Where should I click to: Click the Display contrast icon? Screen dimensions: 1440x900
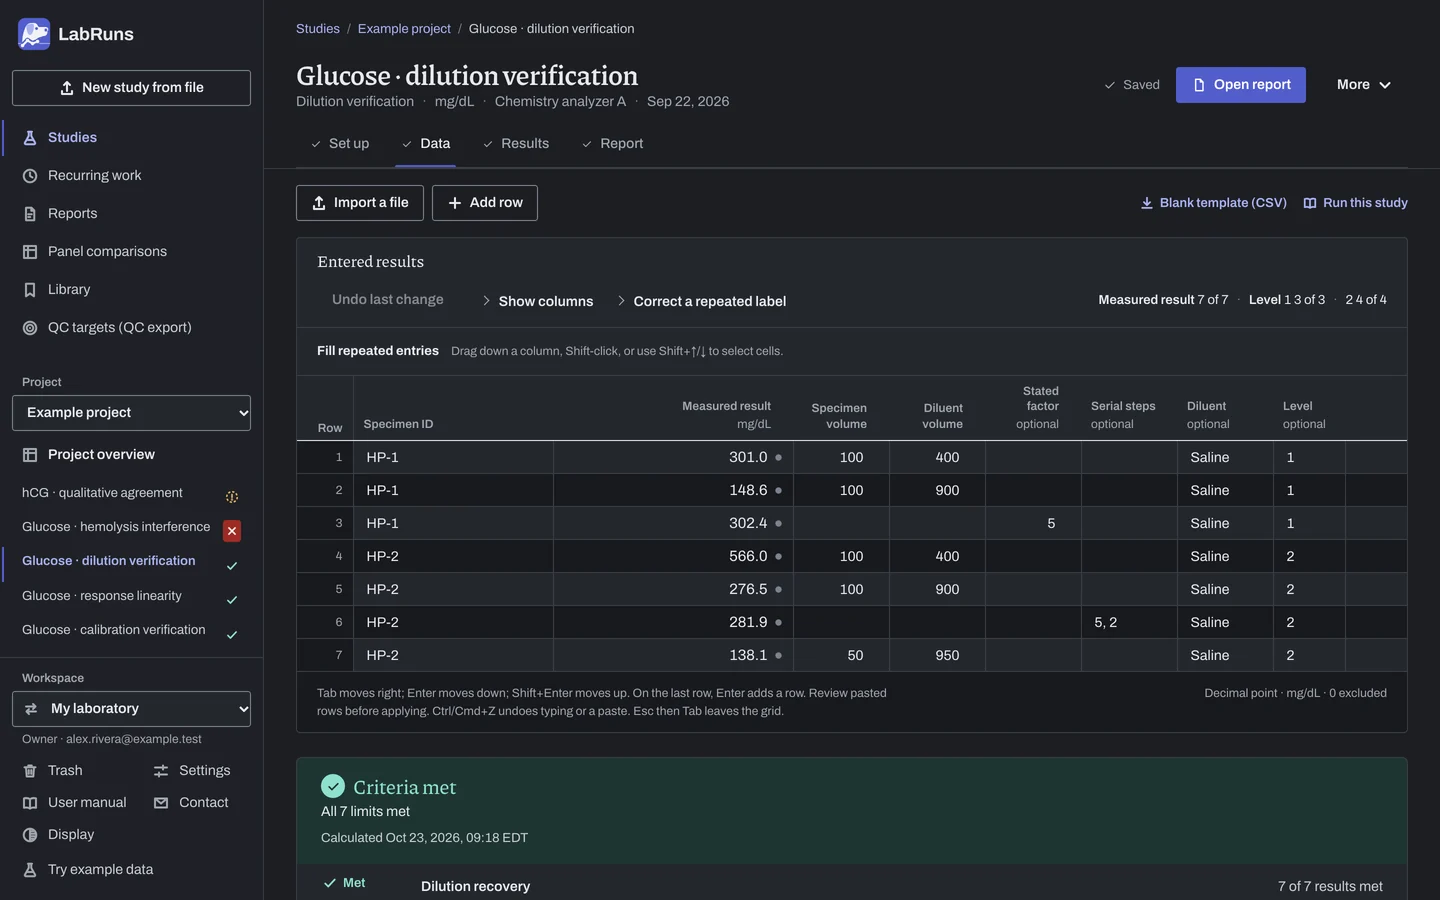pyautogui.click(x=30, y=835)
